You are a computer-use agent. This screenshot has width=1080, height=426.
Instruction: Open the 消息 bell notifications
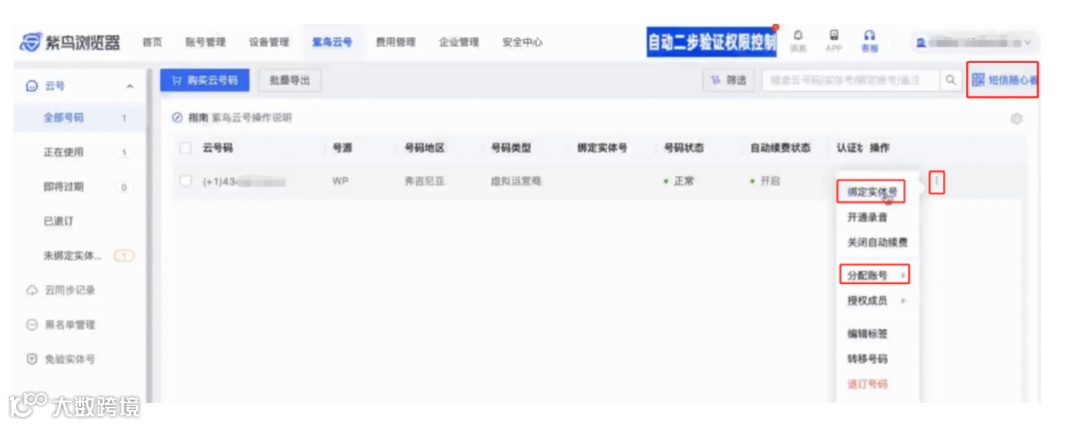tap(798, 40)
